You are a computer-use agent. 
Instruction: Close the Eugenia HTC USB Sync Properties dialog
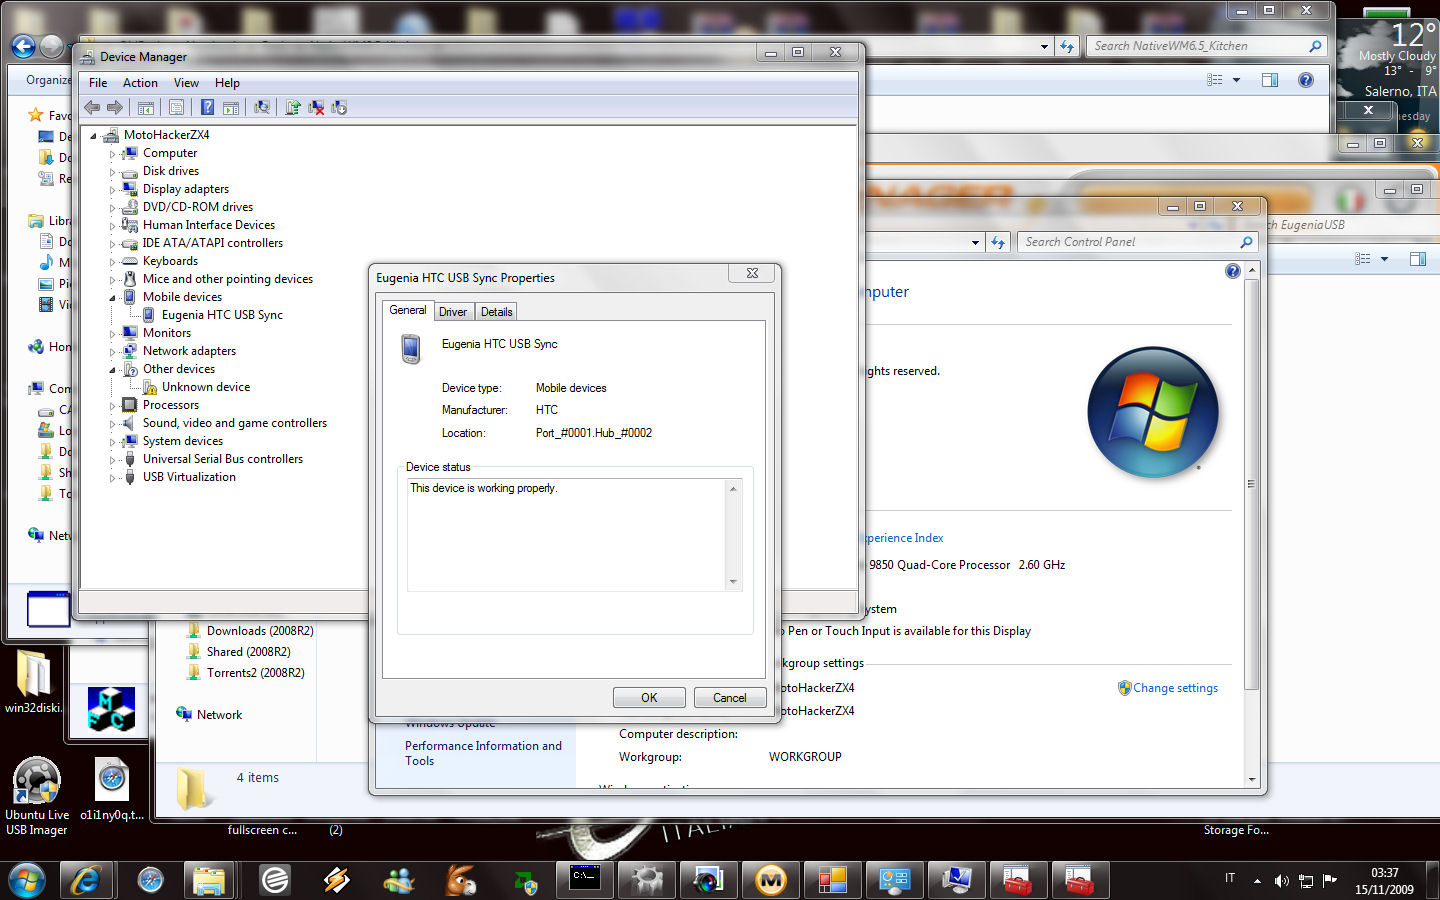pos(752,273)
